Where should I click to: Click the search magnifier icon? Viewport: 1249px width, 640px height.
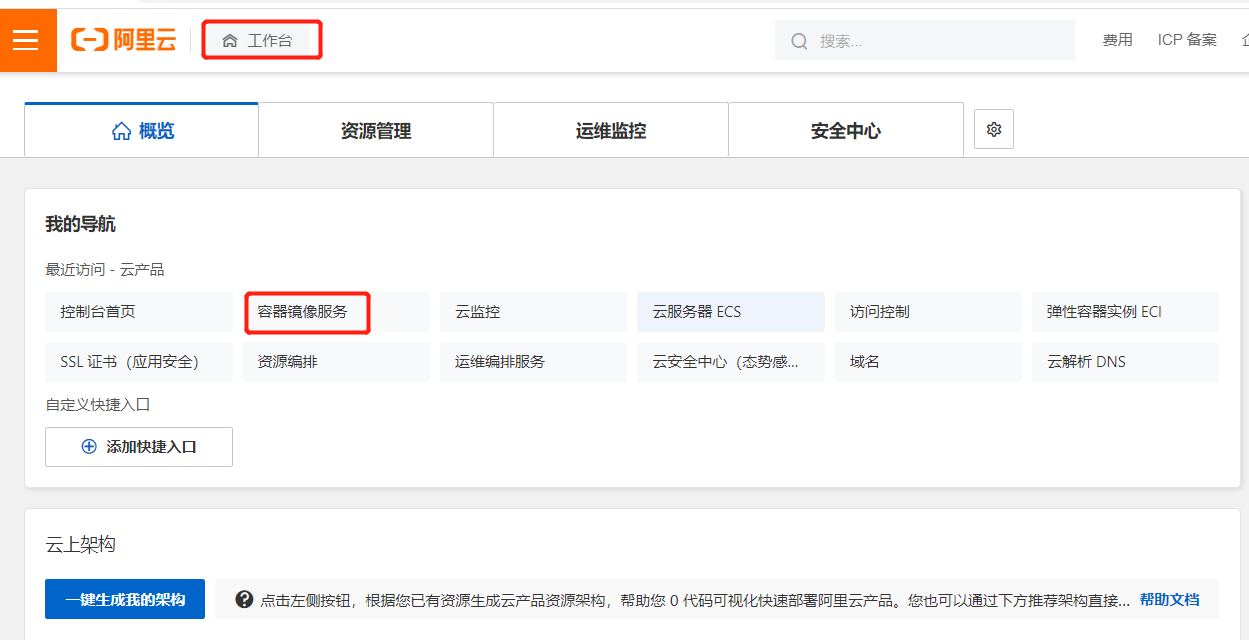[x=799, y=41]
